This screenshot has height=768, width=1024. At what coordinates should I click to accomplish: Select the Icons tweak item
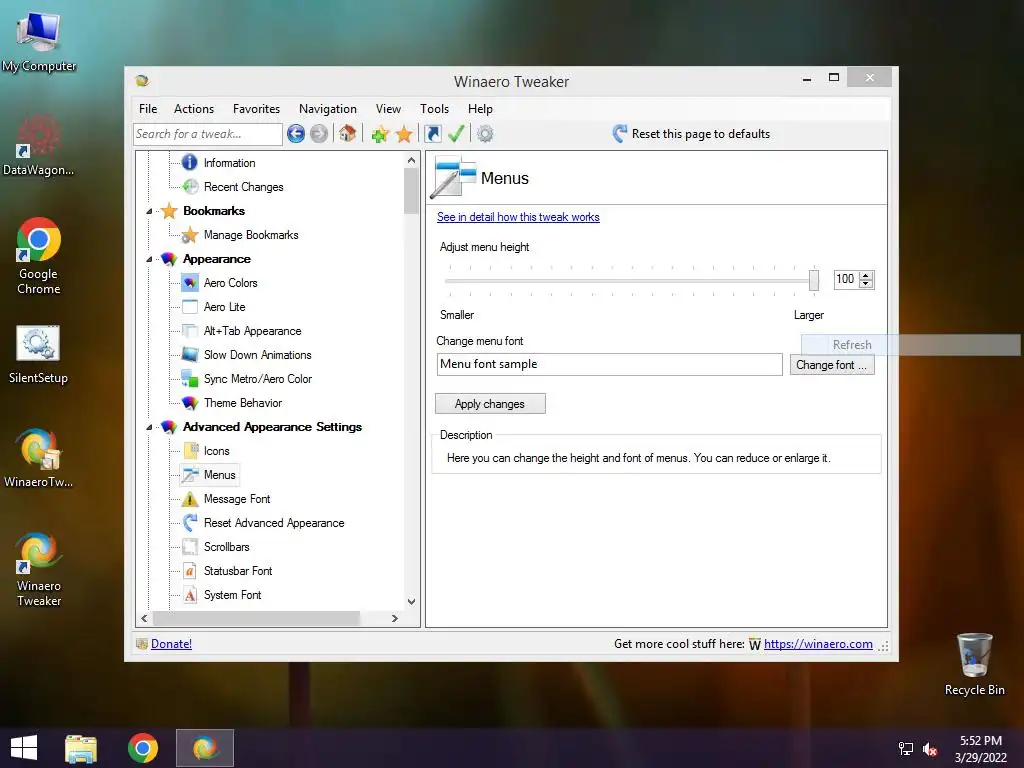216,451
